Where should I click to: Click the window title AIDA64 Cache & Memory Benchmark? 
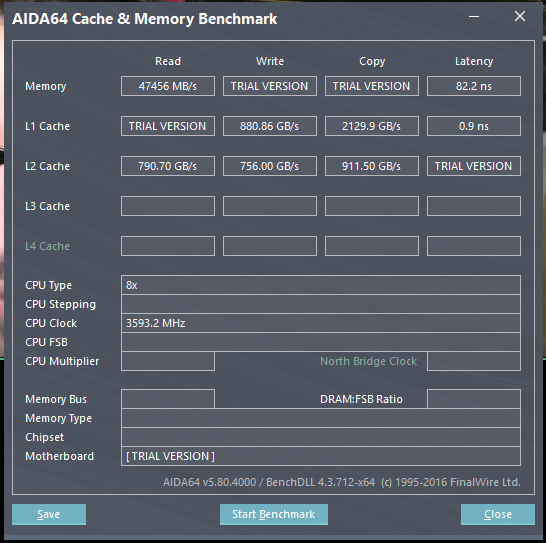click(x=145, y=19)
